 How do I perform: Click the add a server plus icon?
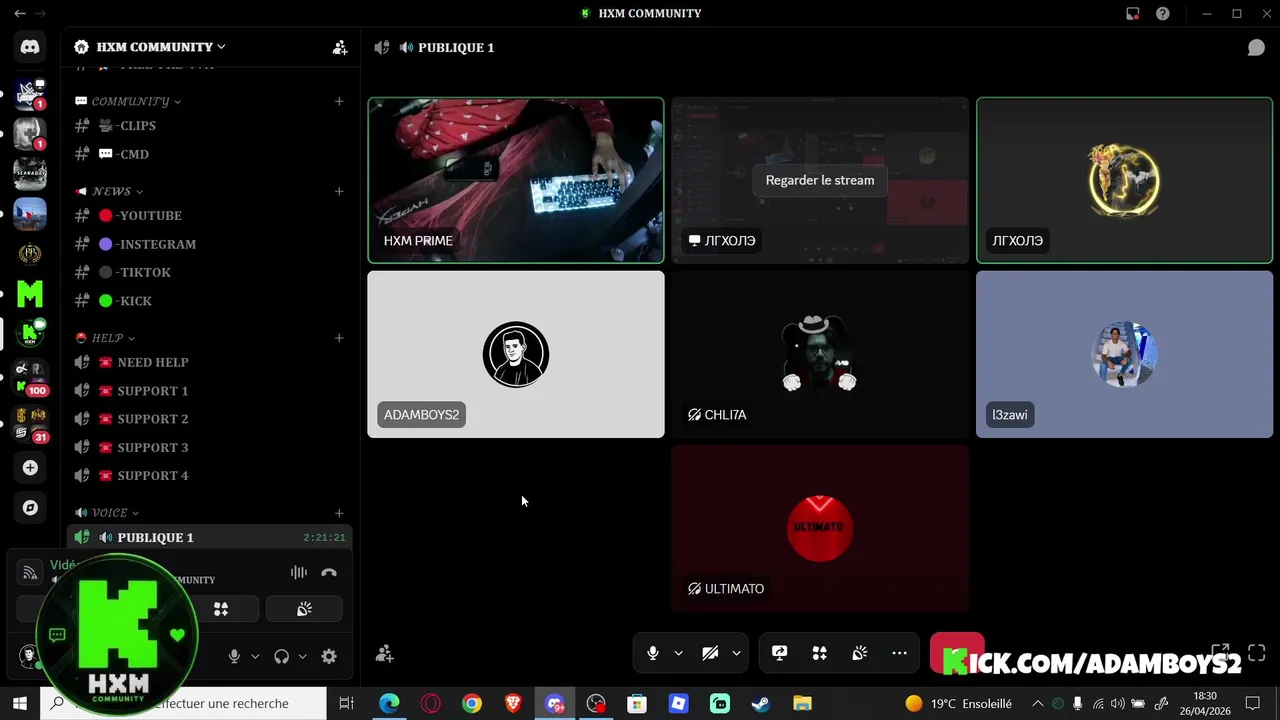30,468
